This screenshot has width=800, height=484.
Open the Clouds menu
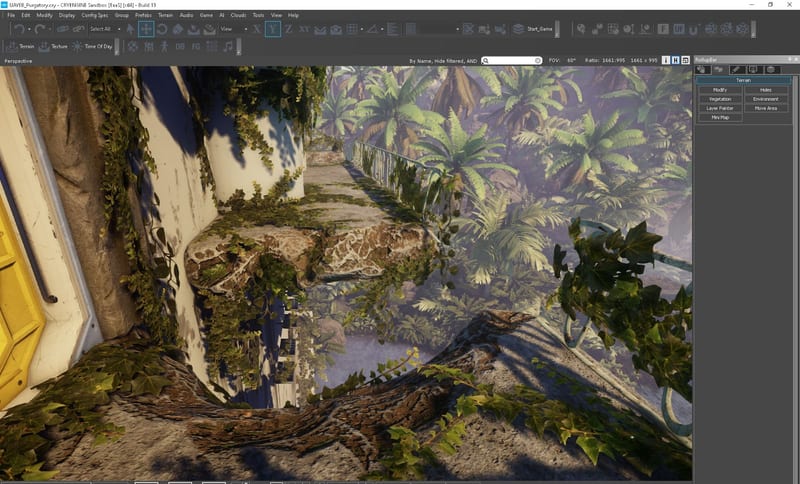(238, 15)
